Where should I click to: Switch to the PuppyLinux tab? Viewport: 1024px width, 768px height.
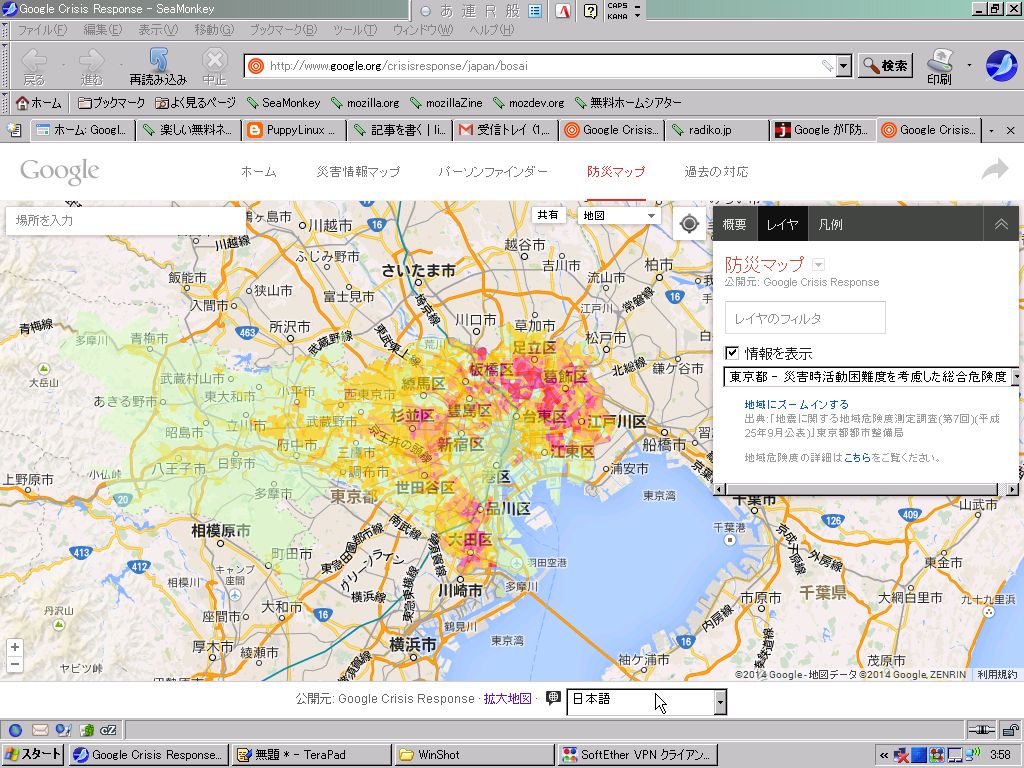click(x=294, y=130)
